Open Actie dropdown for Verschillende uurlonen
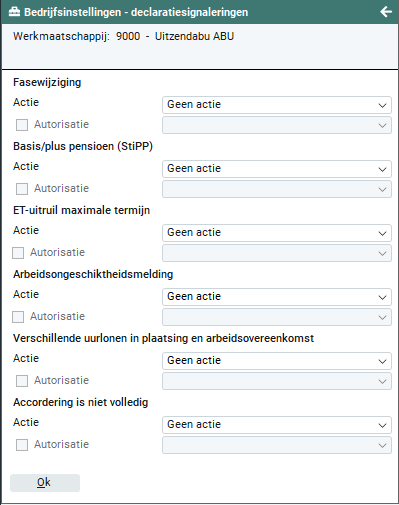 tap(277, 361)
